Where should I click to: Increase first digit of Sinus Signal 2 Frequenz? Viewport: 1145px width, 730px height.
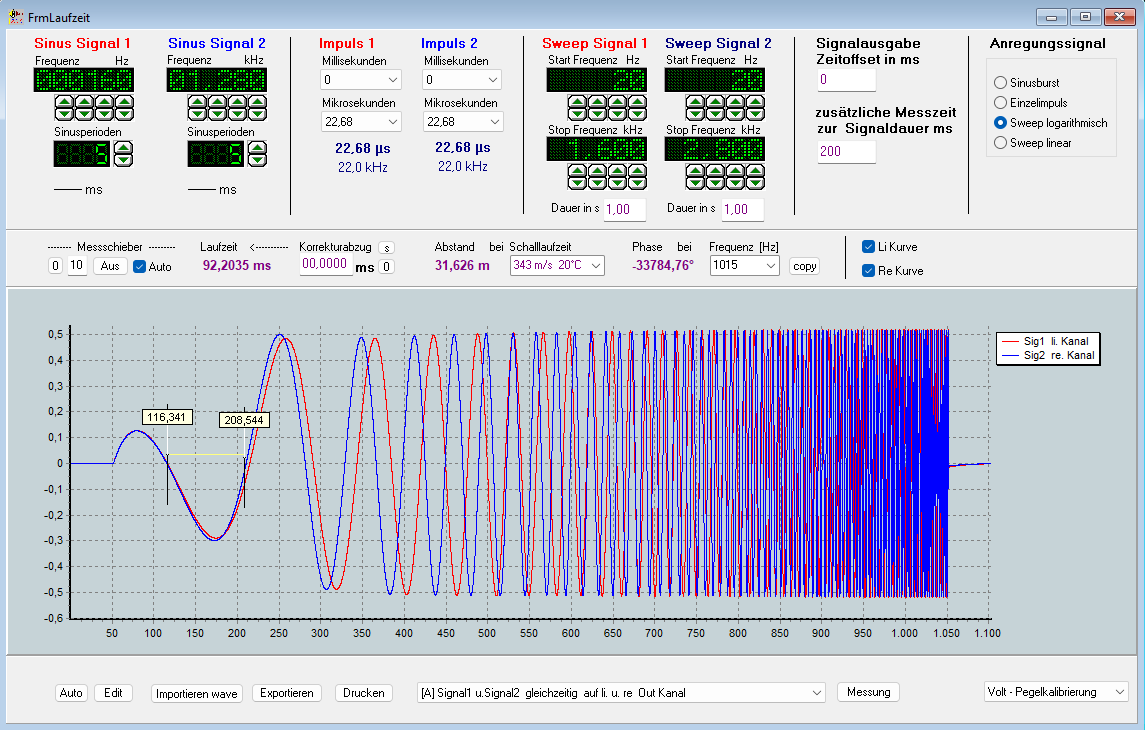tap(197, 101)
